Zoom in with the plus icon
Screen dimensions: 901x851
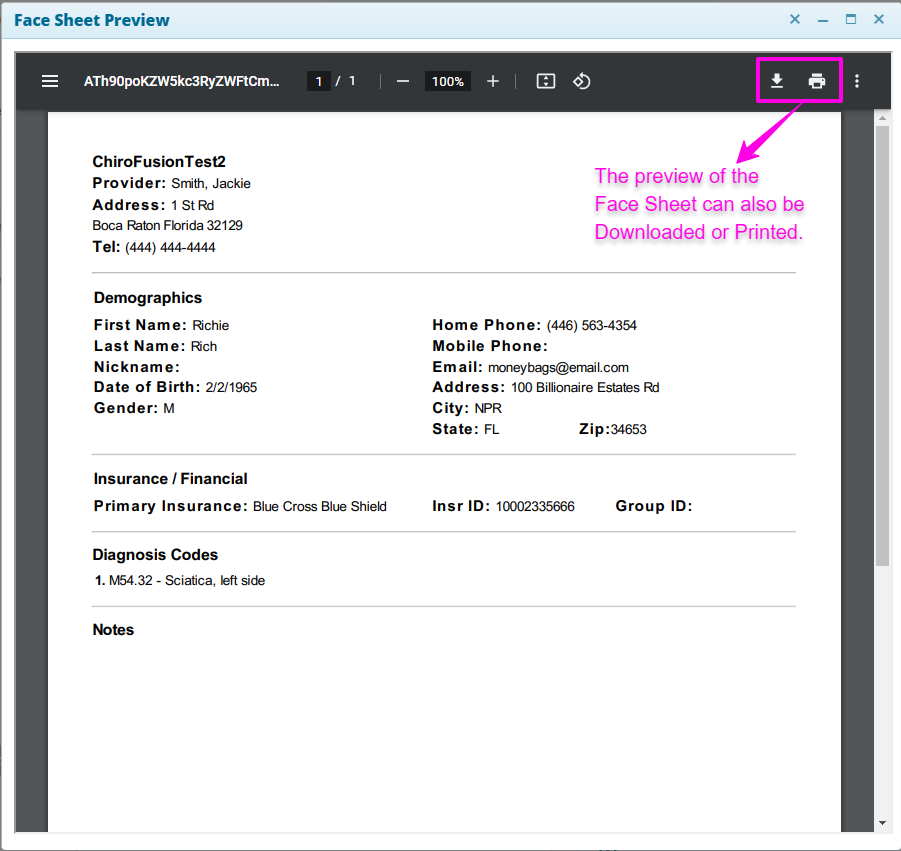click(492, 81)
